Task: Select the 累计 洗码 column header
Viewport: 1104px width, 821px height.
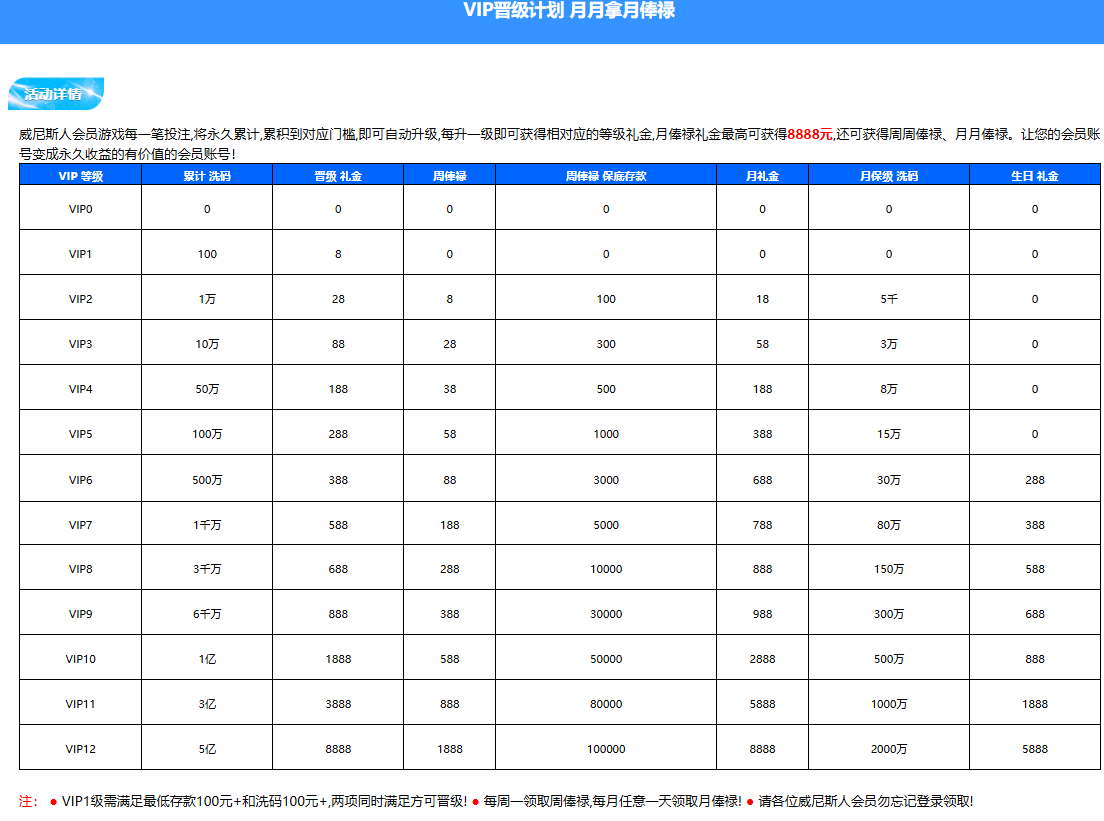Action: [207, 175]
